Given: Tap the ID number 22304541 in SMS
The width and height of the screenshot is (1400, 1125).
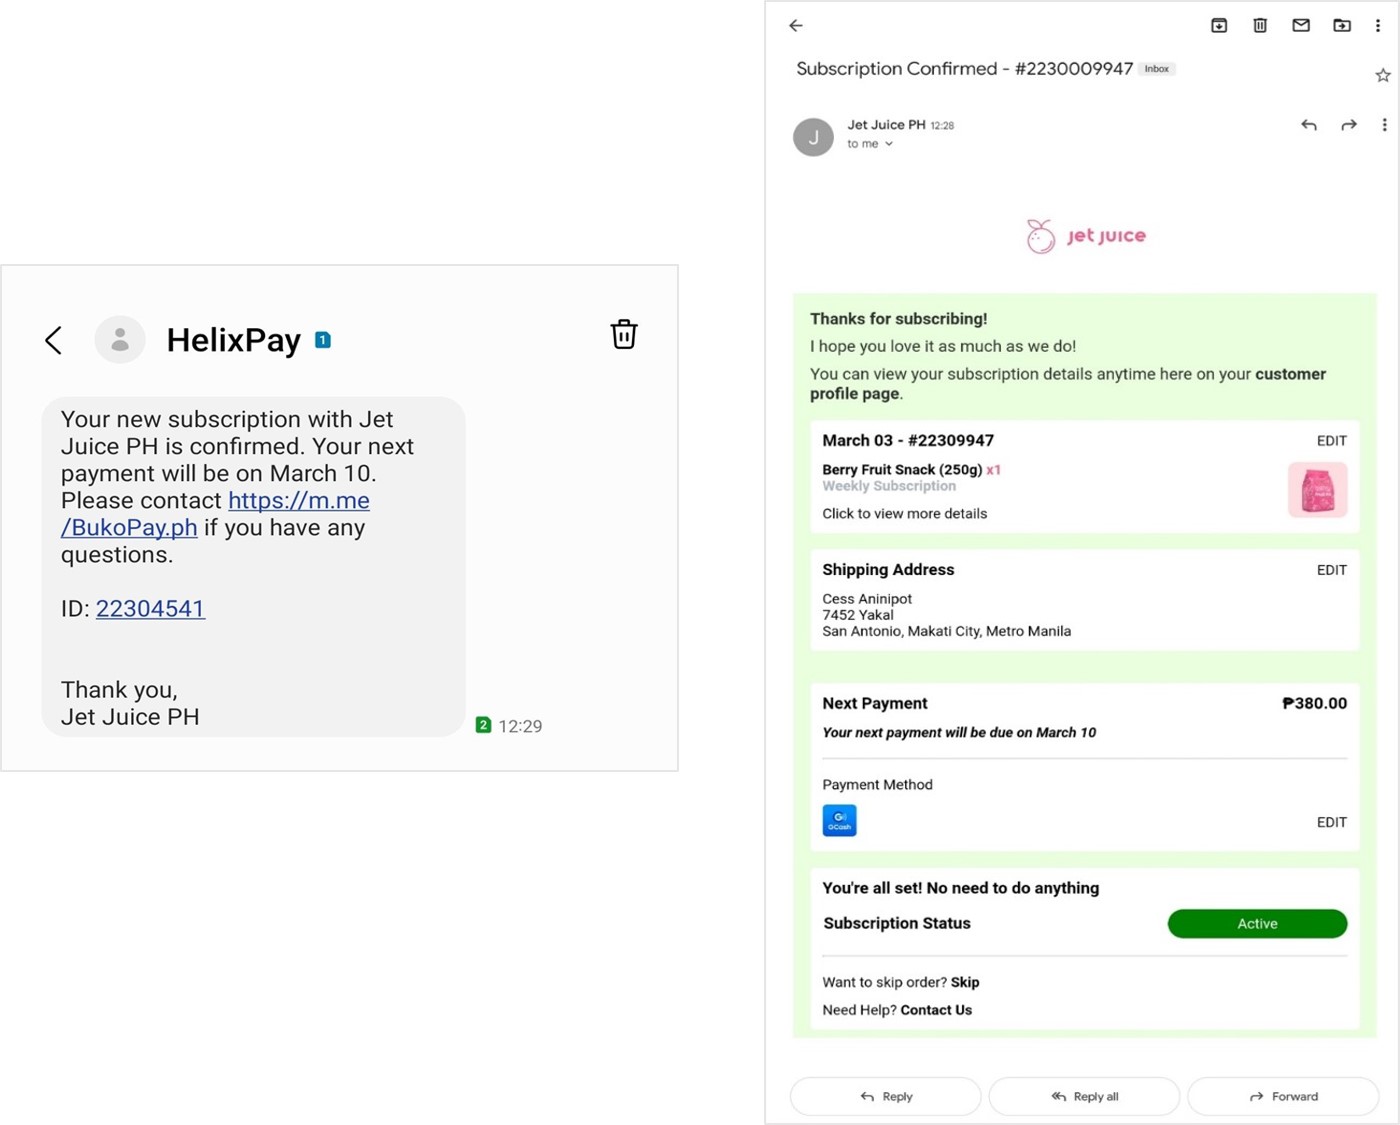Looking at the screenshot, I should pyautogui.click(x=150, y=608).
